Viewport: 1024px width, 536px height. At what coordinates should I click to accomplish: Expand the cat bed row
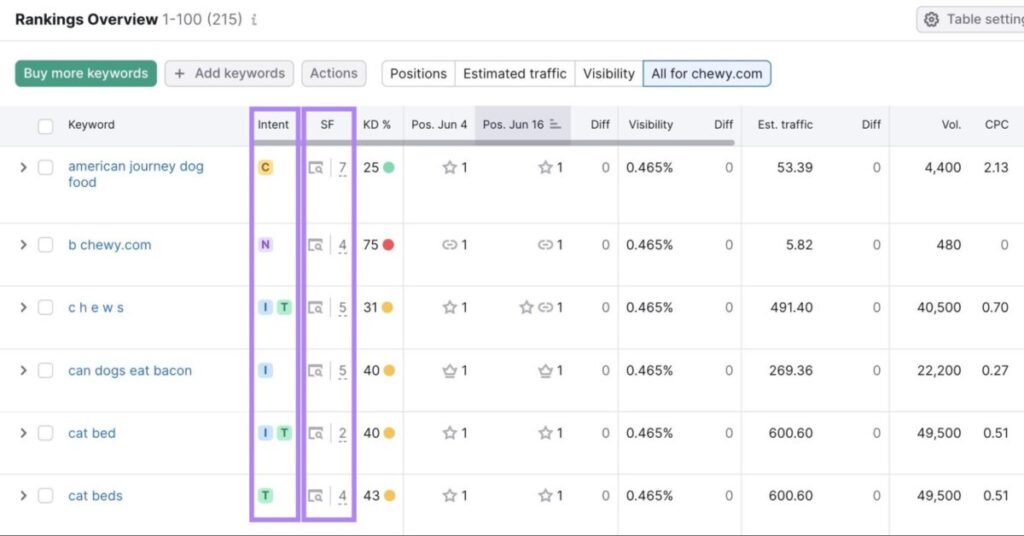pyautogui.click(x=24, y=433)
